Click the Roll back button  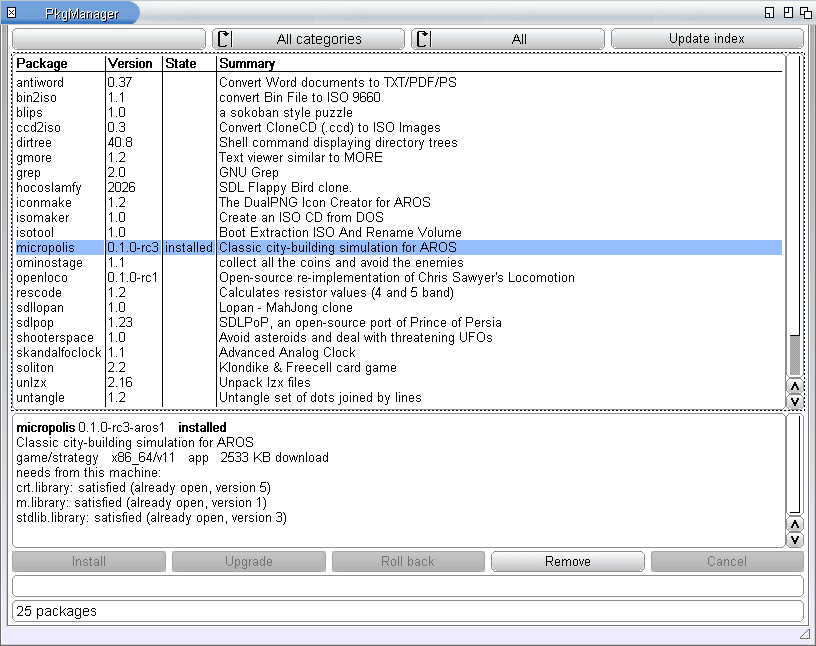(x=408, y=562)
